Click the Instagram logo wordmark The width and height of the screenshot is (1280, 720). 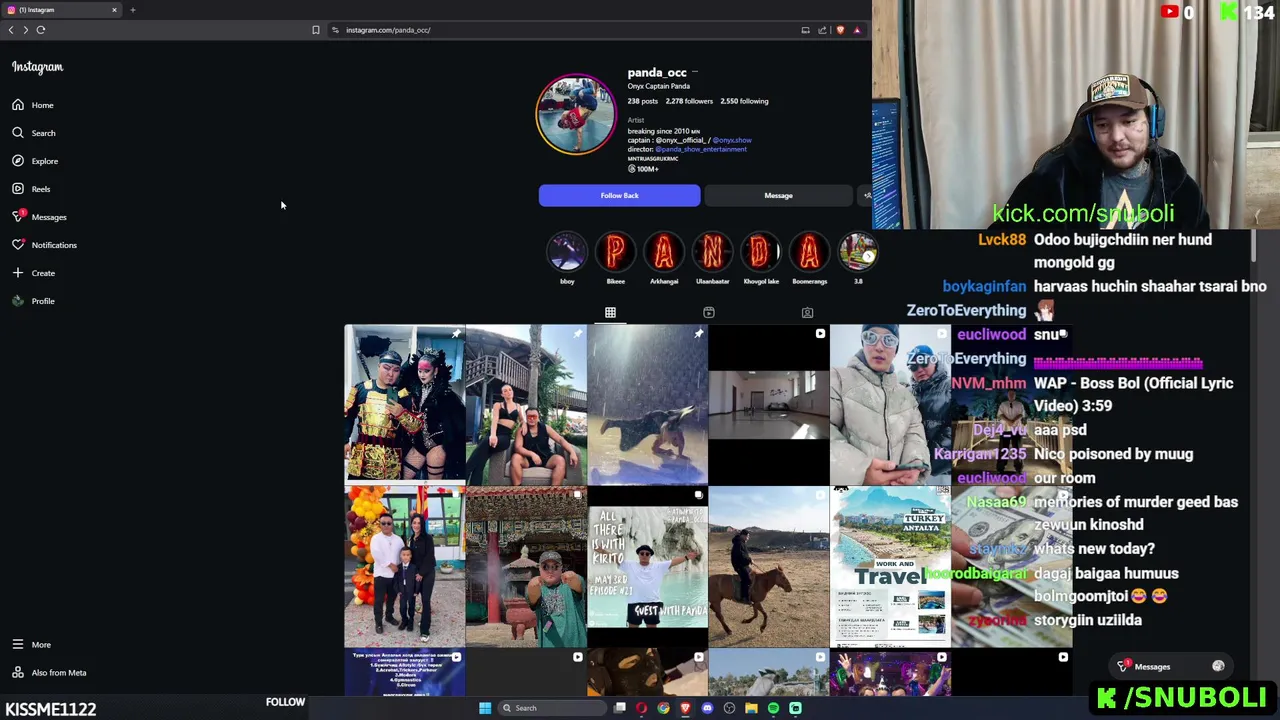pos(37,67)
